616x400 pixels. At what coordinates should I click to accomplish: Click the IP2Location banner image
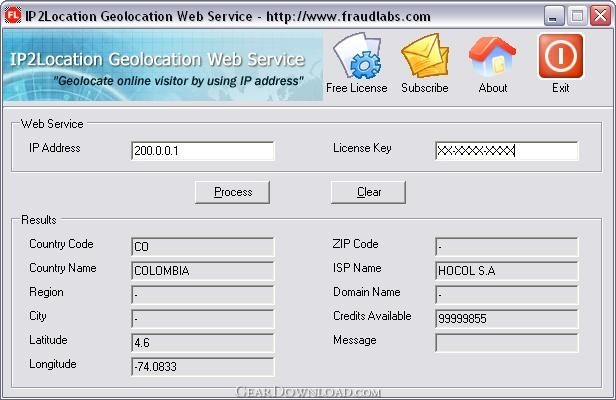[163, 66]
